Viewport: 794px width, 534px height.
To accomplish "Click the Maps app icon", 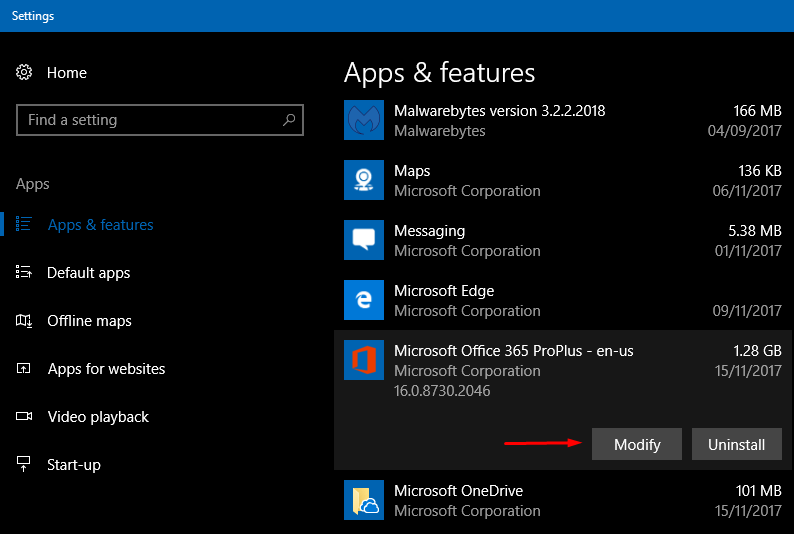I will 364,180.
